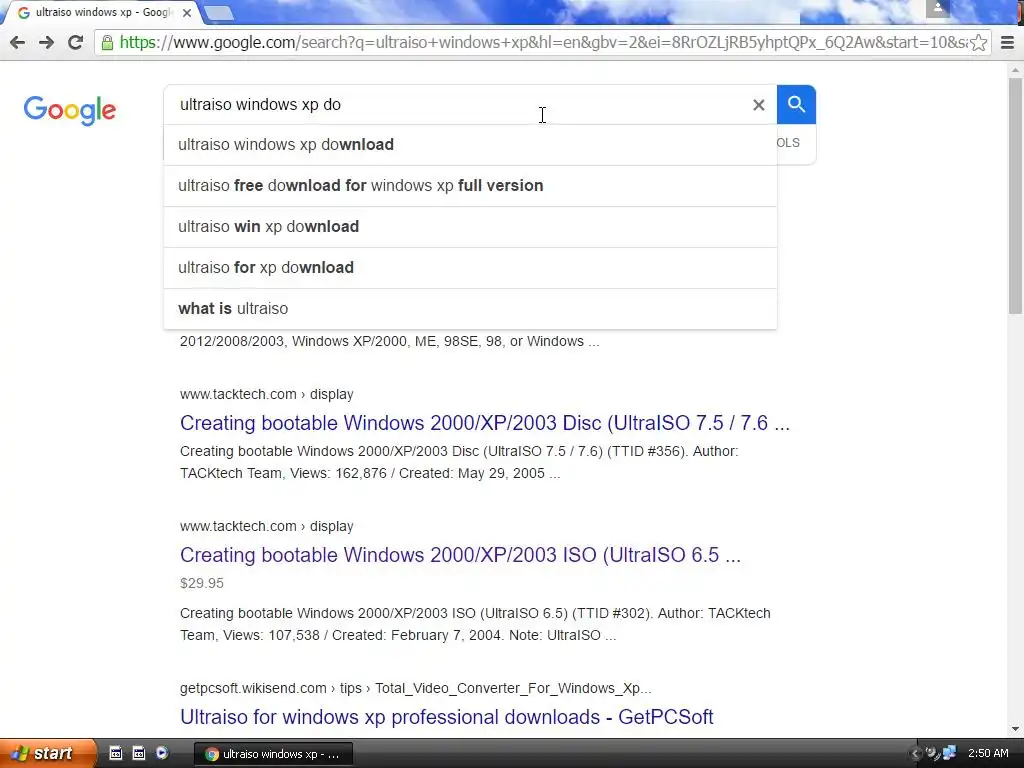
Task: Open Creating bootable ISO UltraISO 6.5 link
Action: tap(460, 555)
